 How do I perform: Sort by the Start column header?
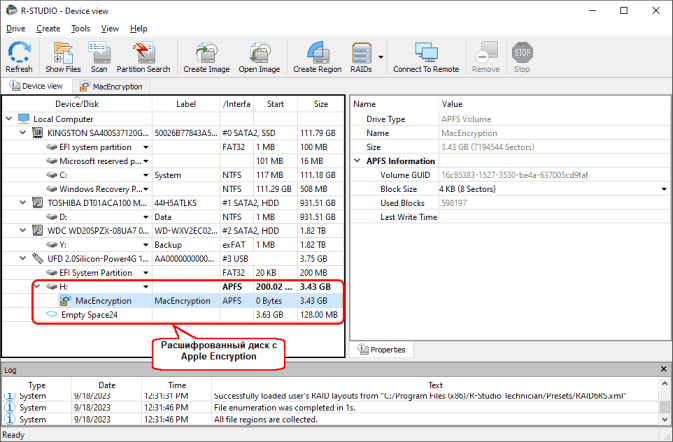coord(276,104)
